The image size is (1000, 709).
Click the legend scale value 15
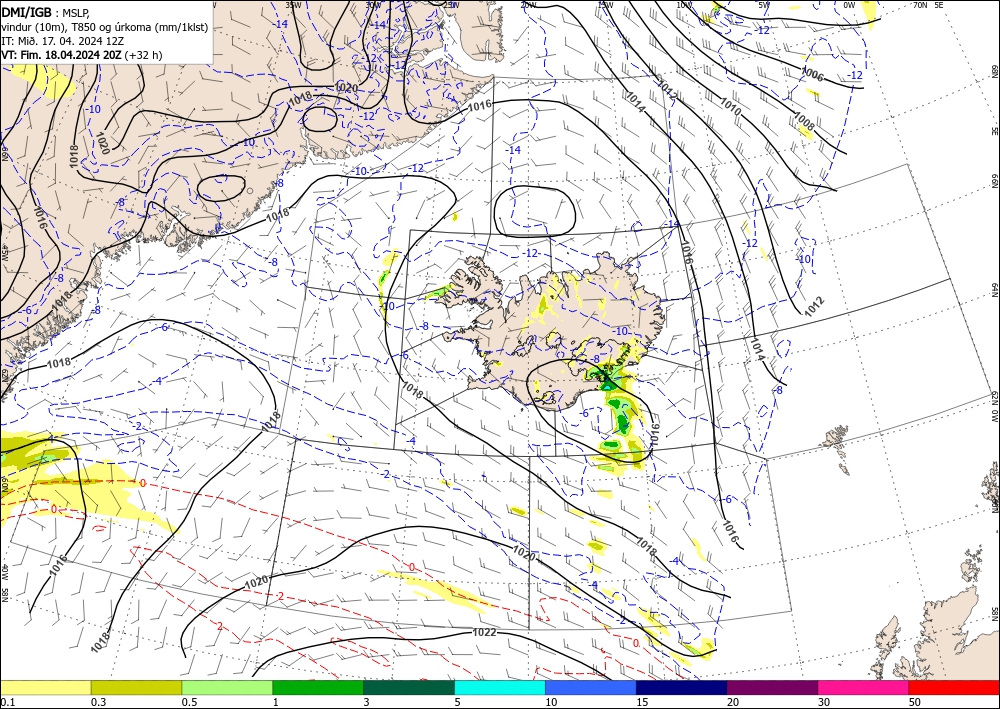coord(642,702)
